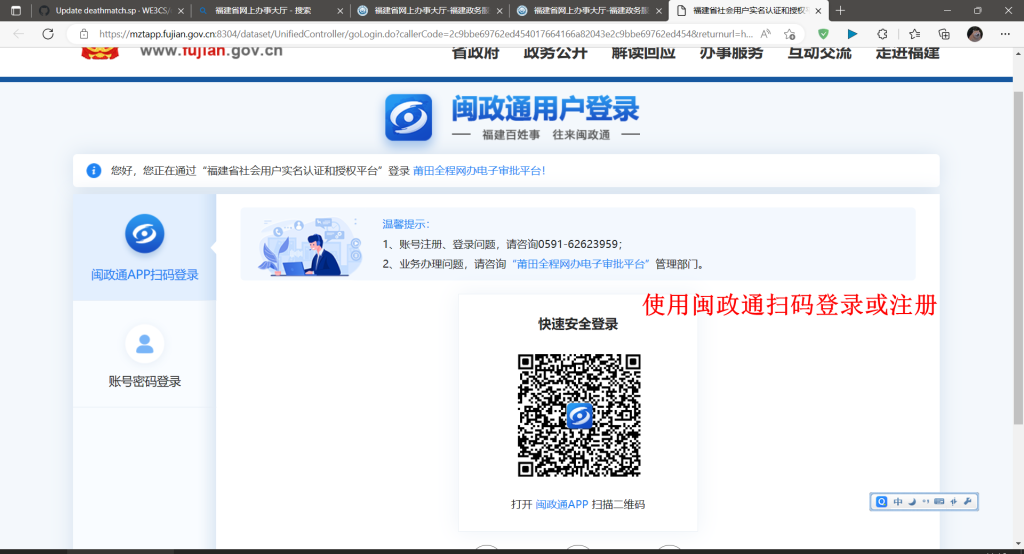Open the 省政府 navigation item
Viewport: 1024px width, 554px height.
475,52
